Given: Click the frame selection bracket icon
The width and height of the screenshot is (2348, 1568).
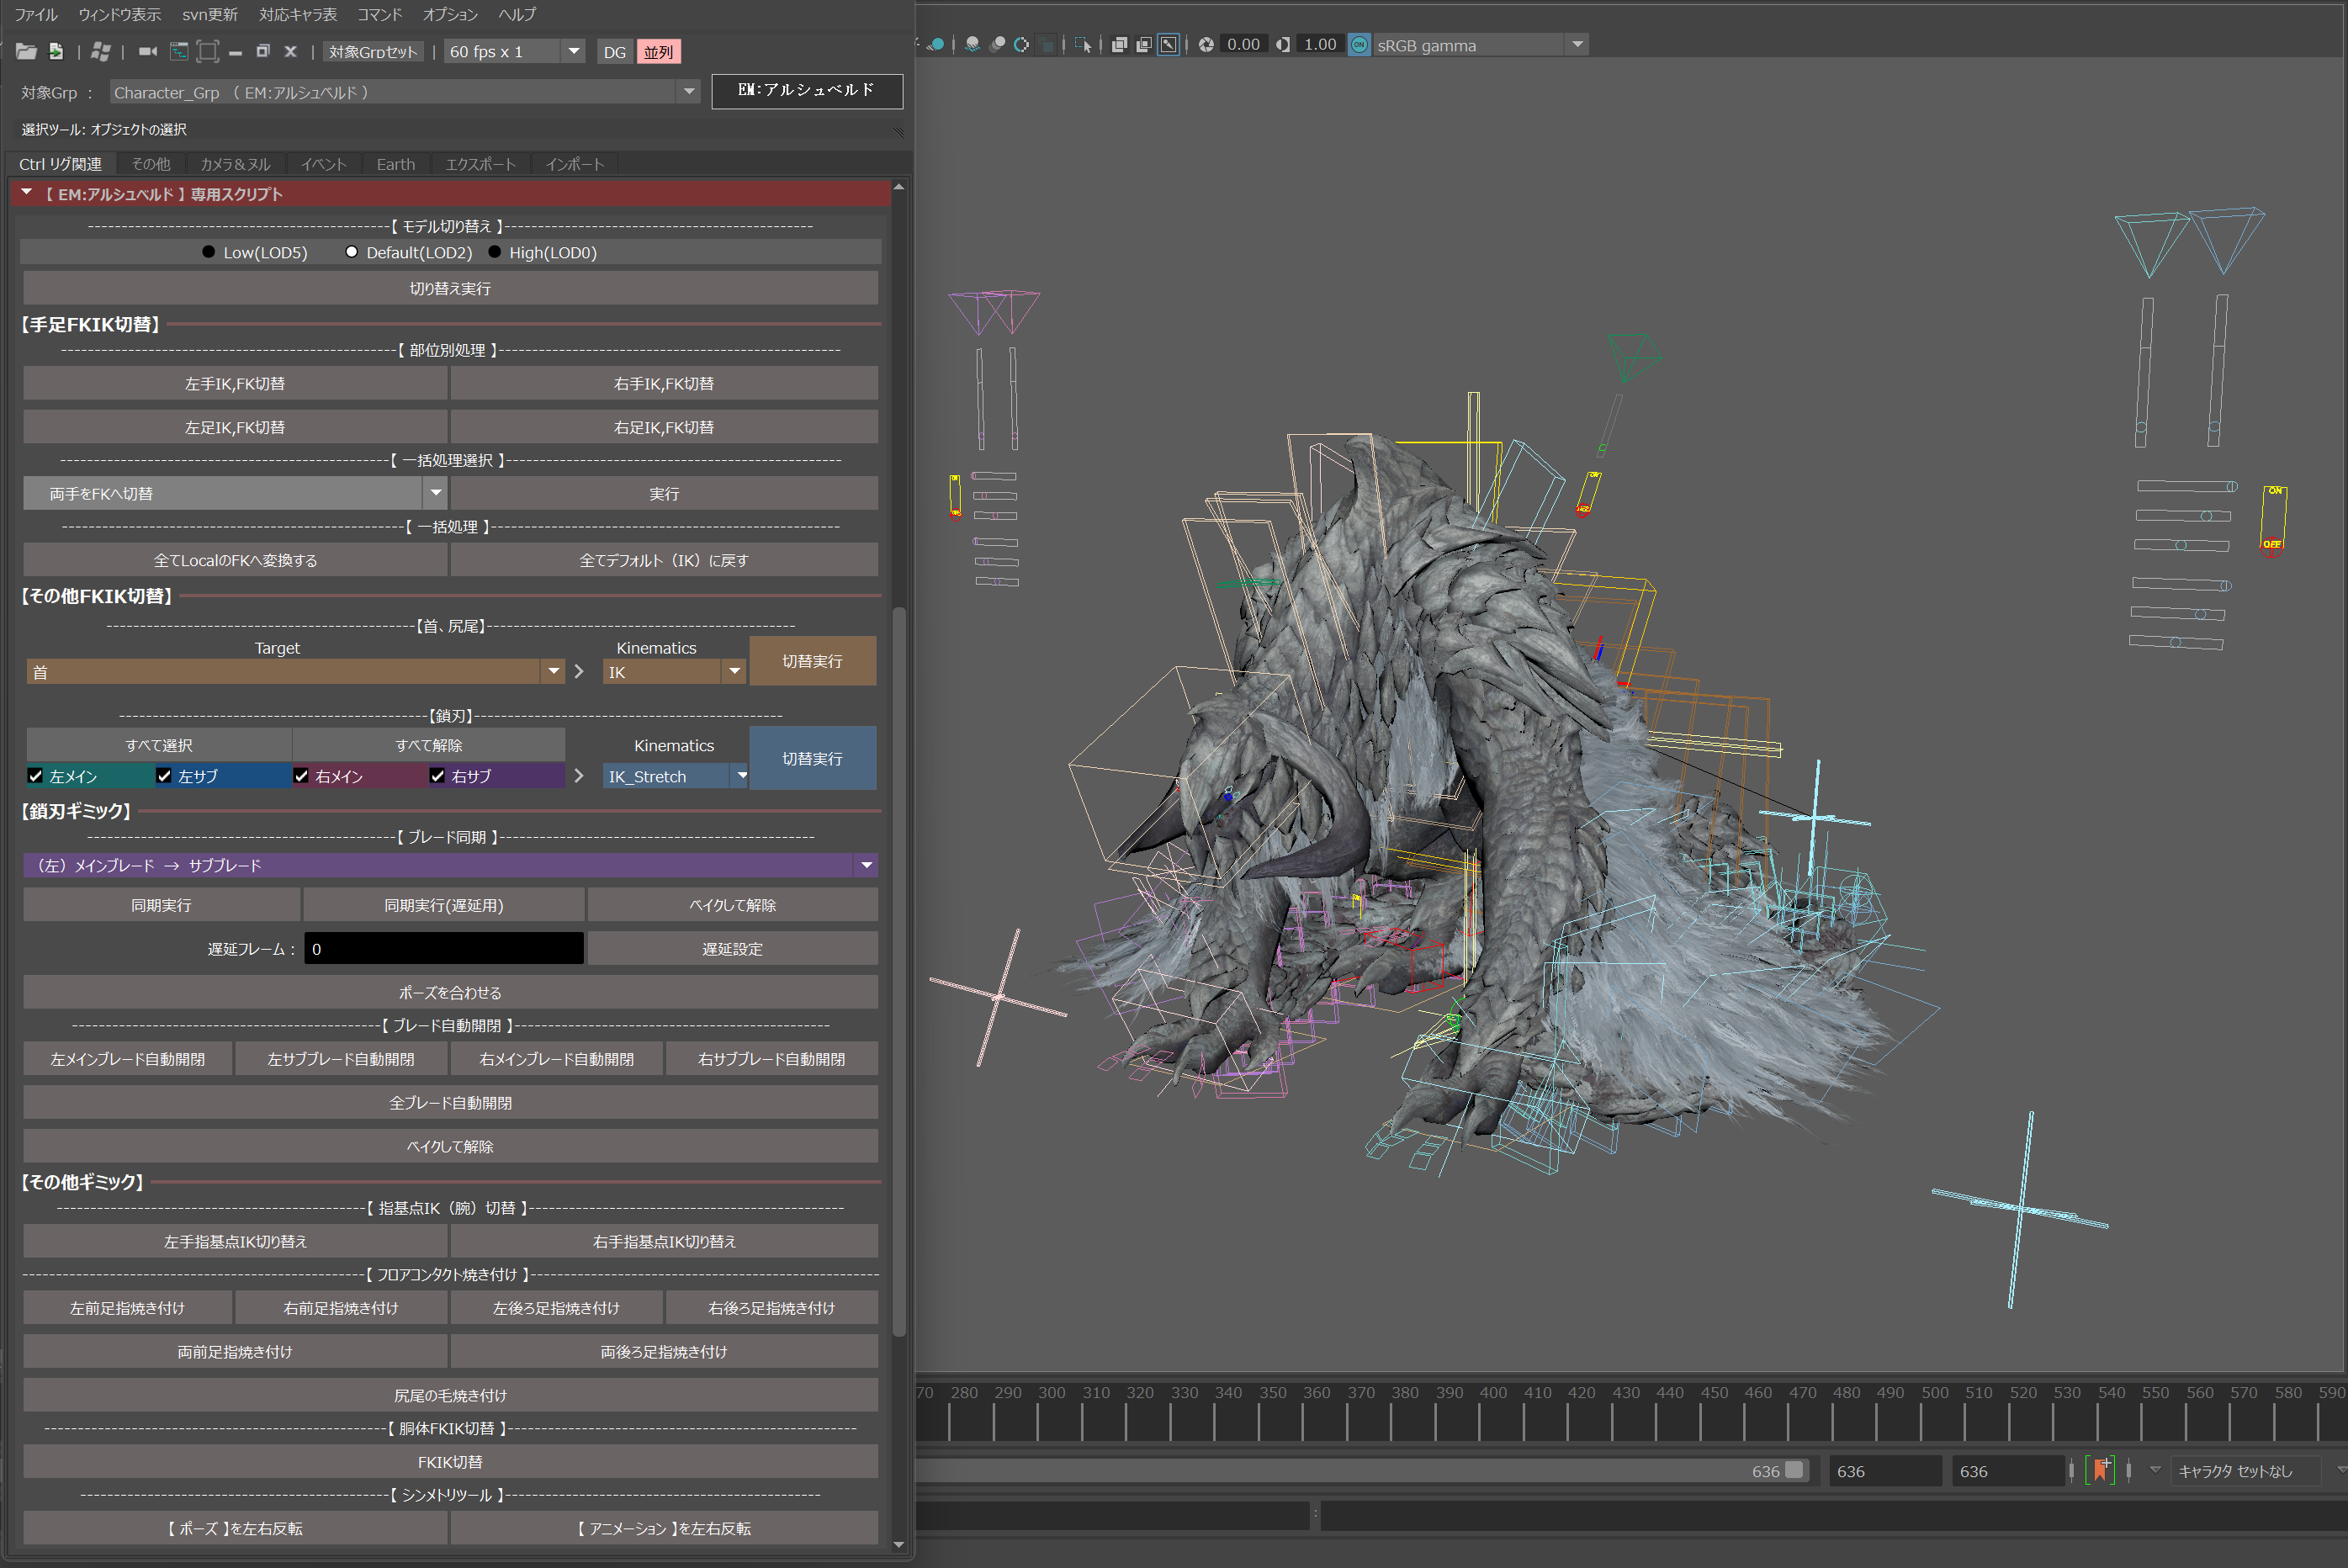Looking at the screenshot, I should click(208, 51).
